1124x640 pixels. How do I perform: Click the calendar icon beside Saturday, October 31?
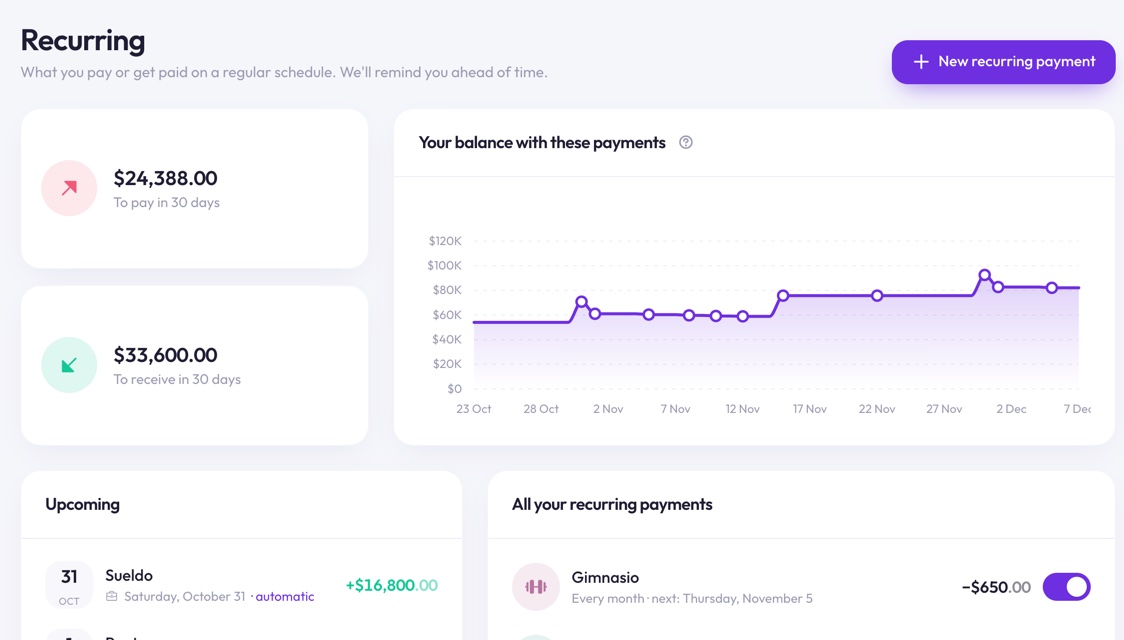tap(111, 596)
